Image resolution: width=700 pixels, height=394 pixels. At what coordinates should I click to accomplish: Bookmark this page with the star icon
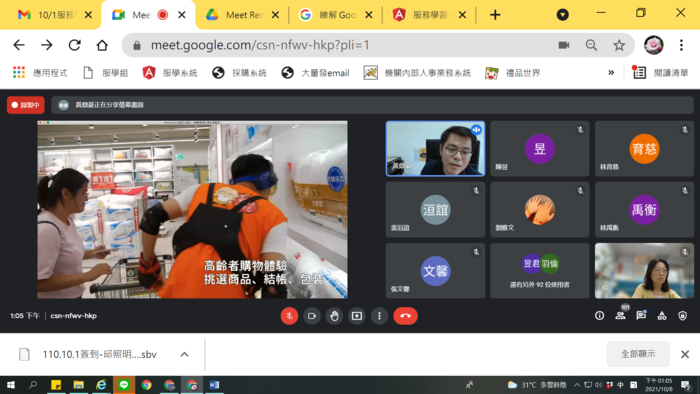[x=619, y=45]
